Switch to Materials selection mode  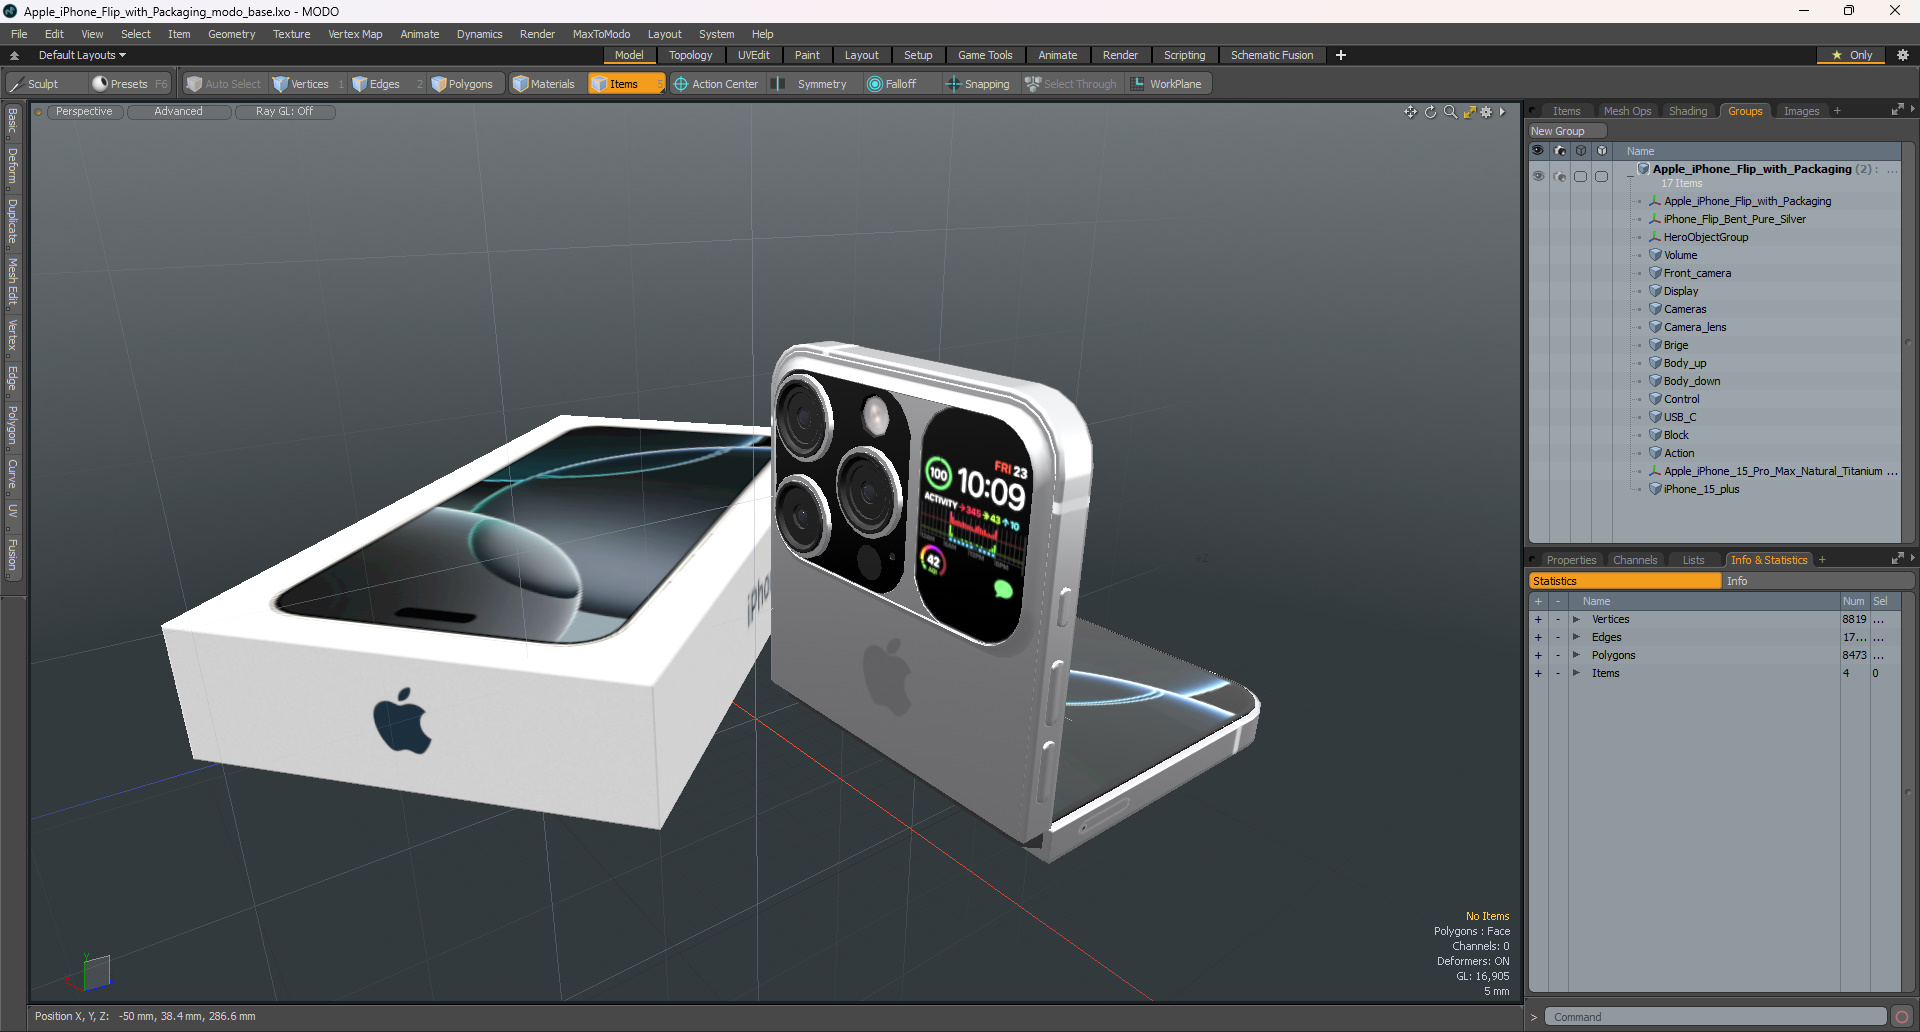point(544,84)
